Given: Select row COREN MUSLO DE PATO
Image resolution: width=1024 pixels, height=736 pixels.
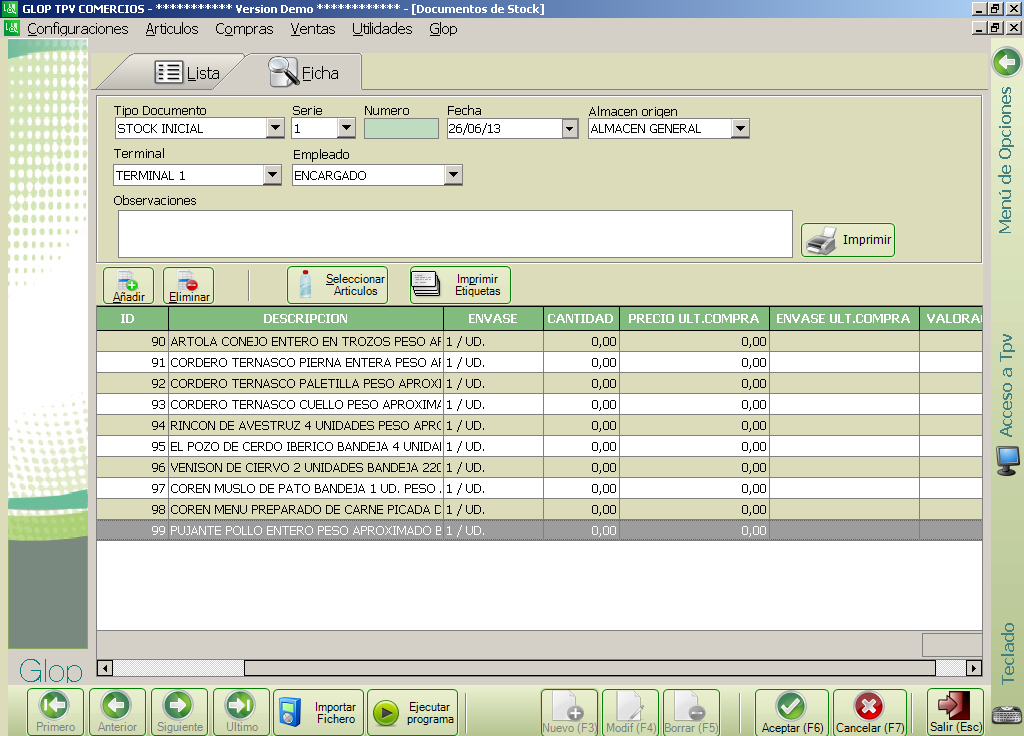Looking at the screenshot, I should (539, 488).
